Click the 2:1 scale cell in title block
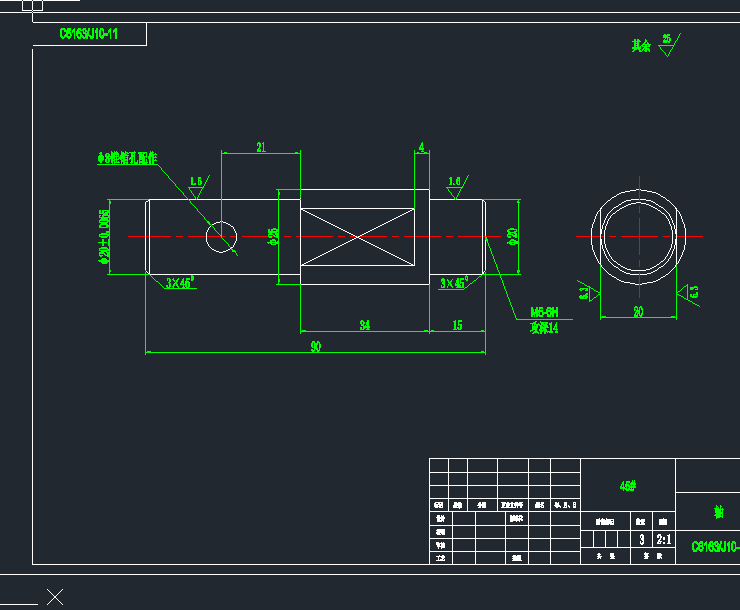 664,539
